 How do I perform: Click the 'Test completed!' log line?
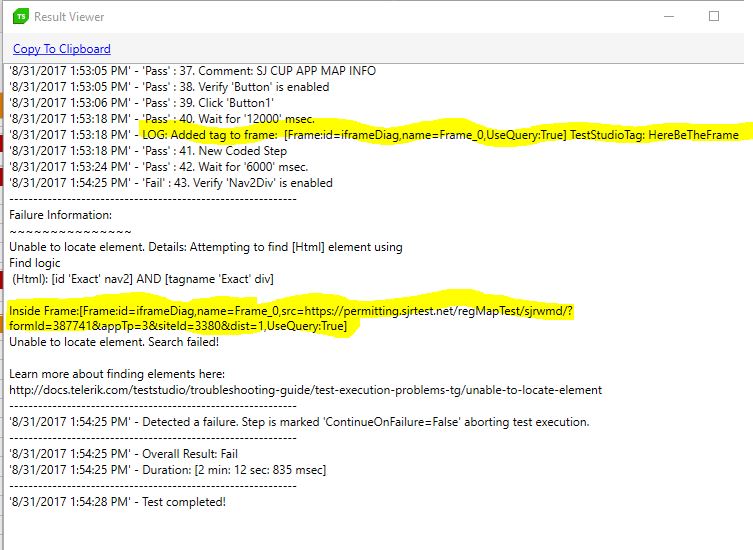tap(117, 502)
